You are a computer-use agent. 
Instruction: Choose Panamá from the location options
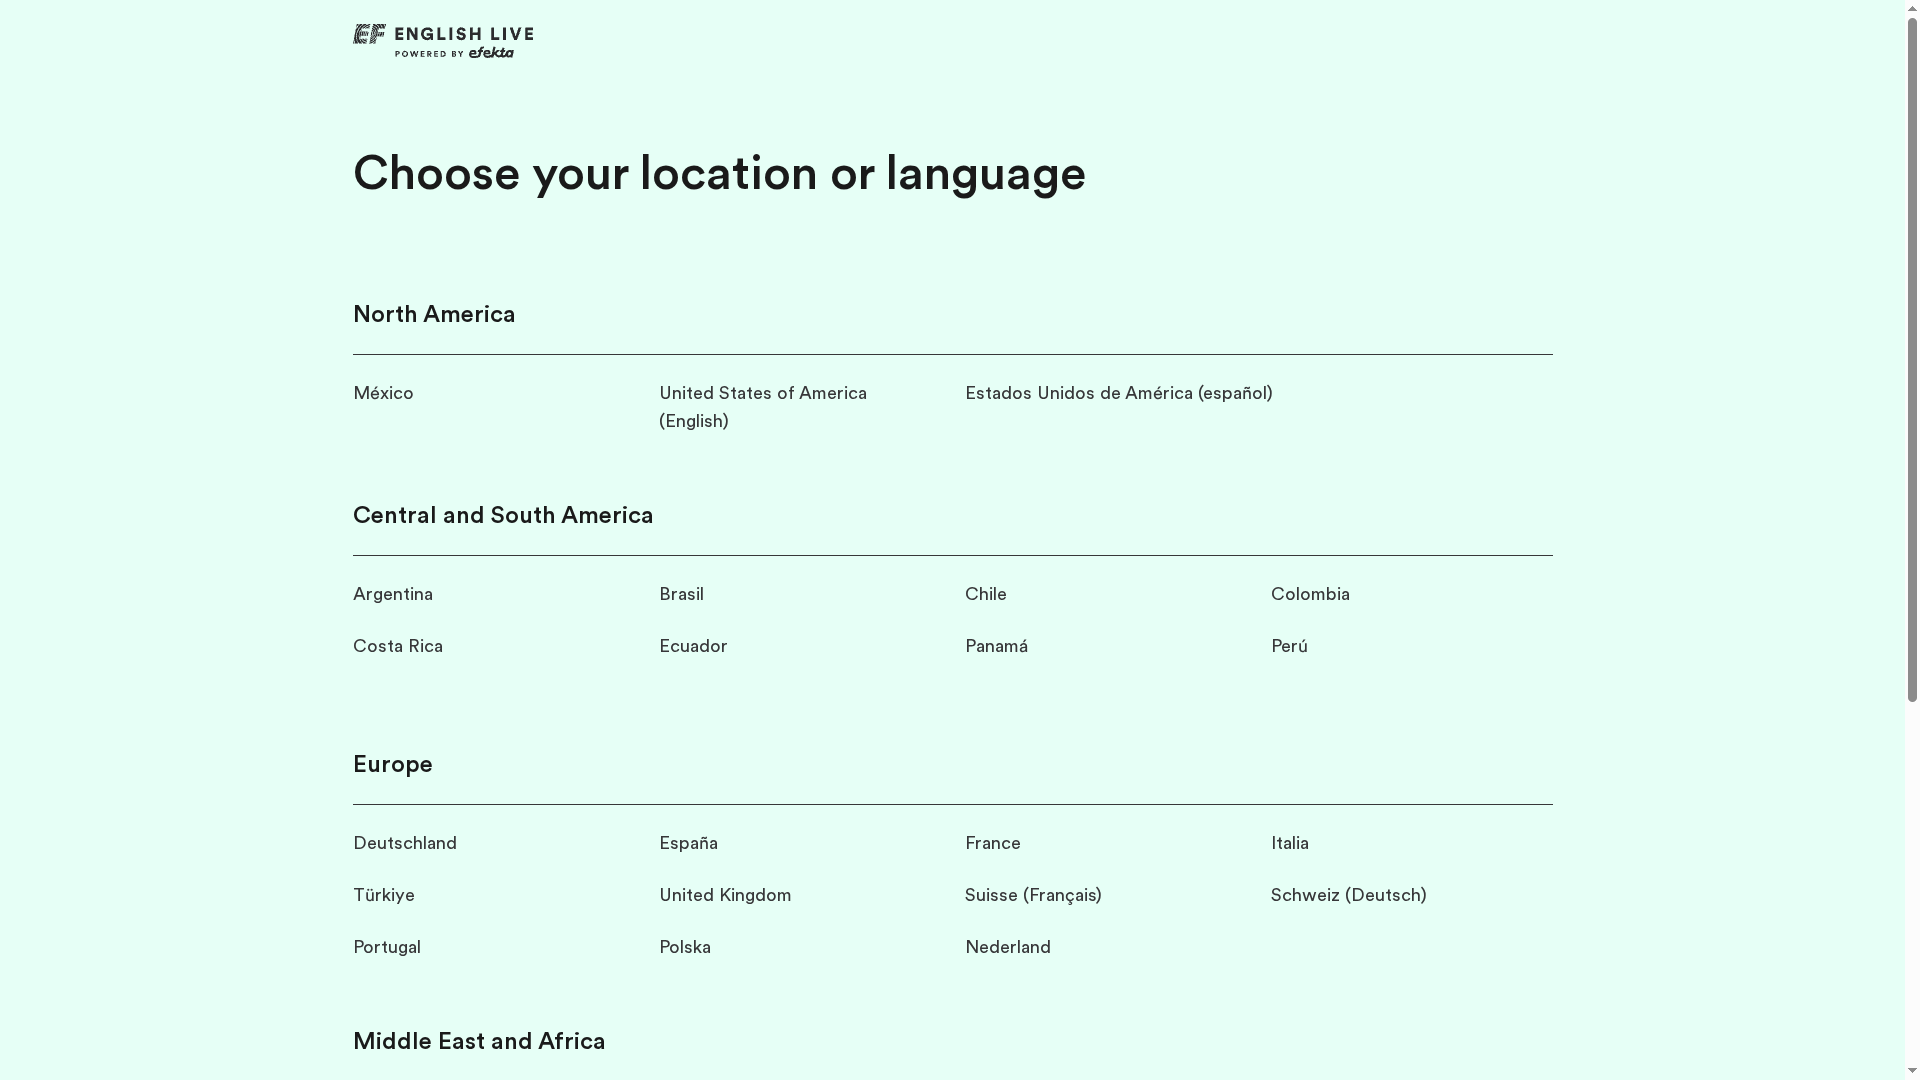pos(996,646)
